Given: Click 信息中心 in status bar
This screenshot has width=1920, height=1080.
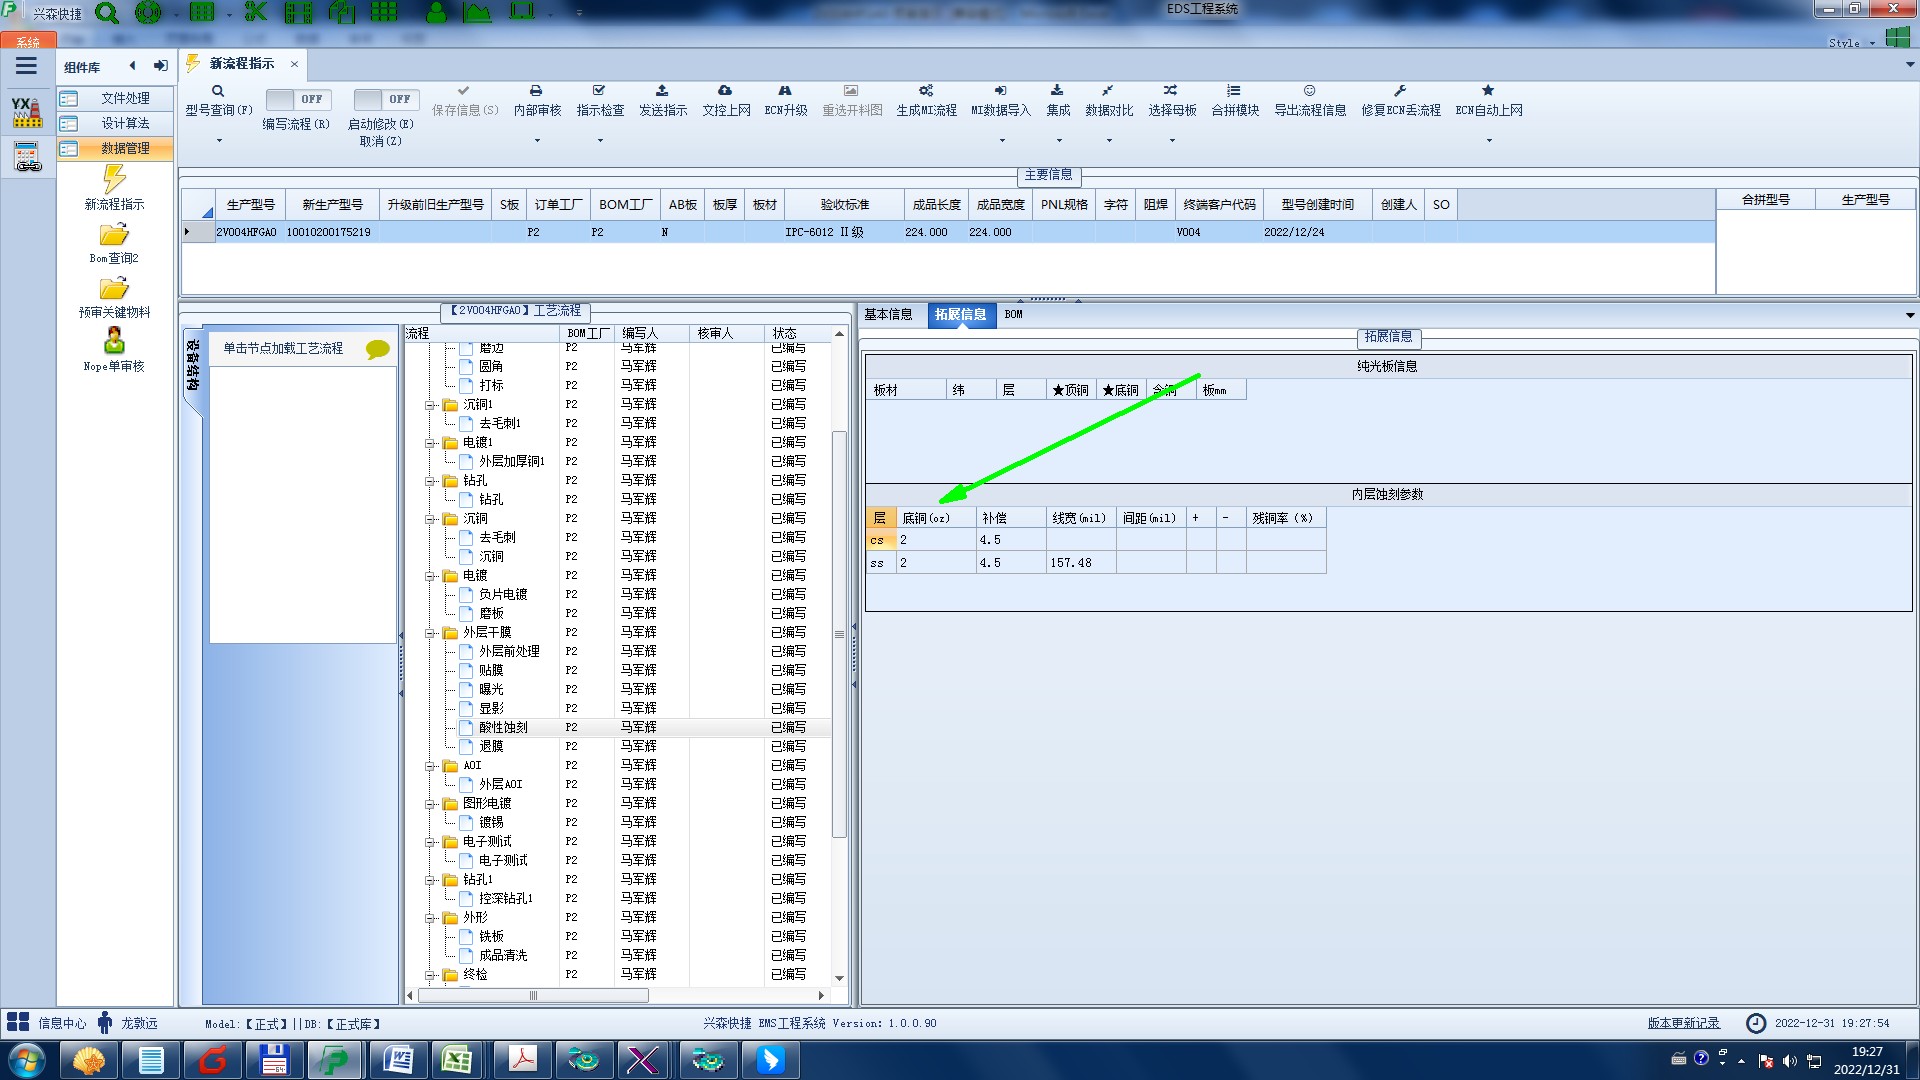Looking at the screenshot, I should coord(48,1023).
